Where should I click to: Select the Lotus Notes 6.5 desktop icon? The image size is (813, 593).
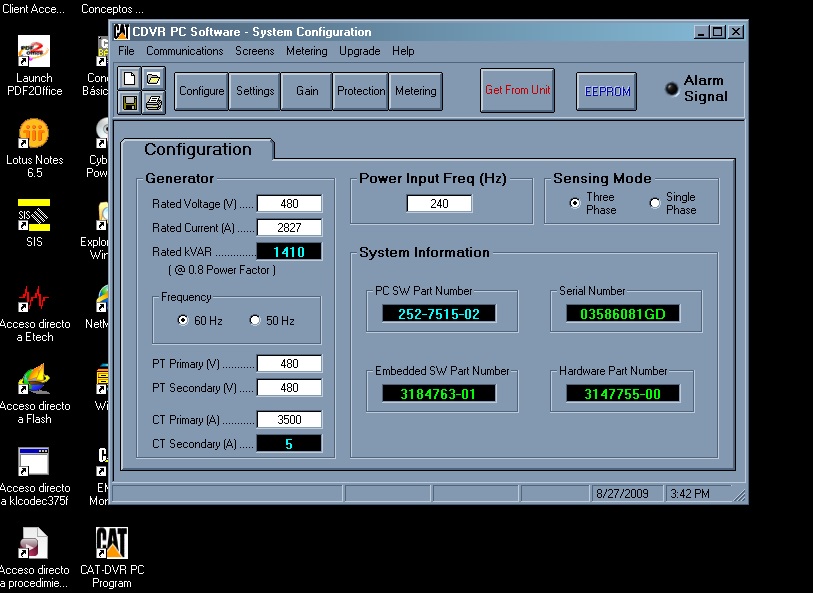pos(34,134)
